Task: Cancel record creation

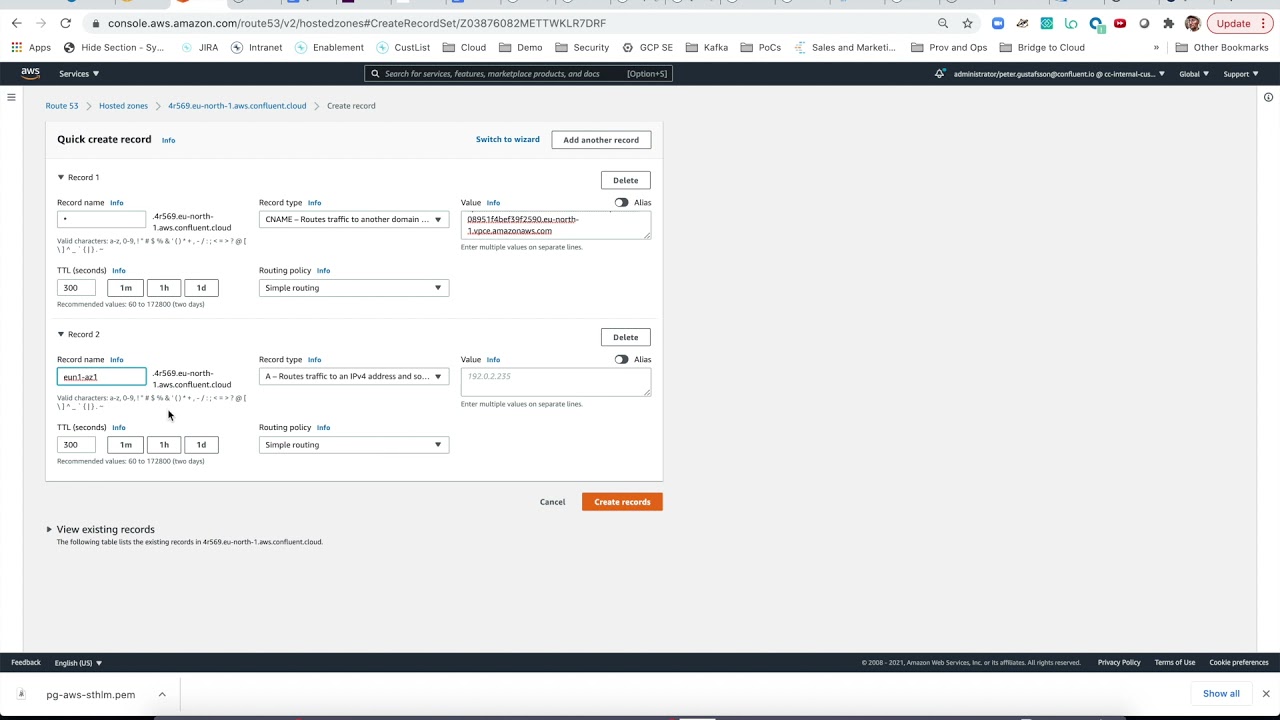Action: (x=552, y=502)
